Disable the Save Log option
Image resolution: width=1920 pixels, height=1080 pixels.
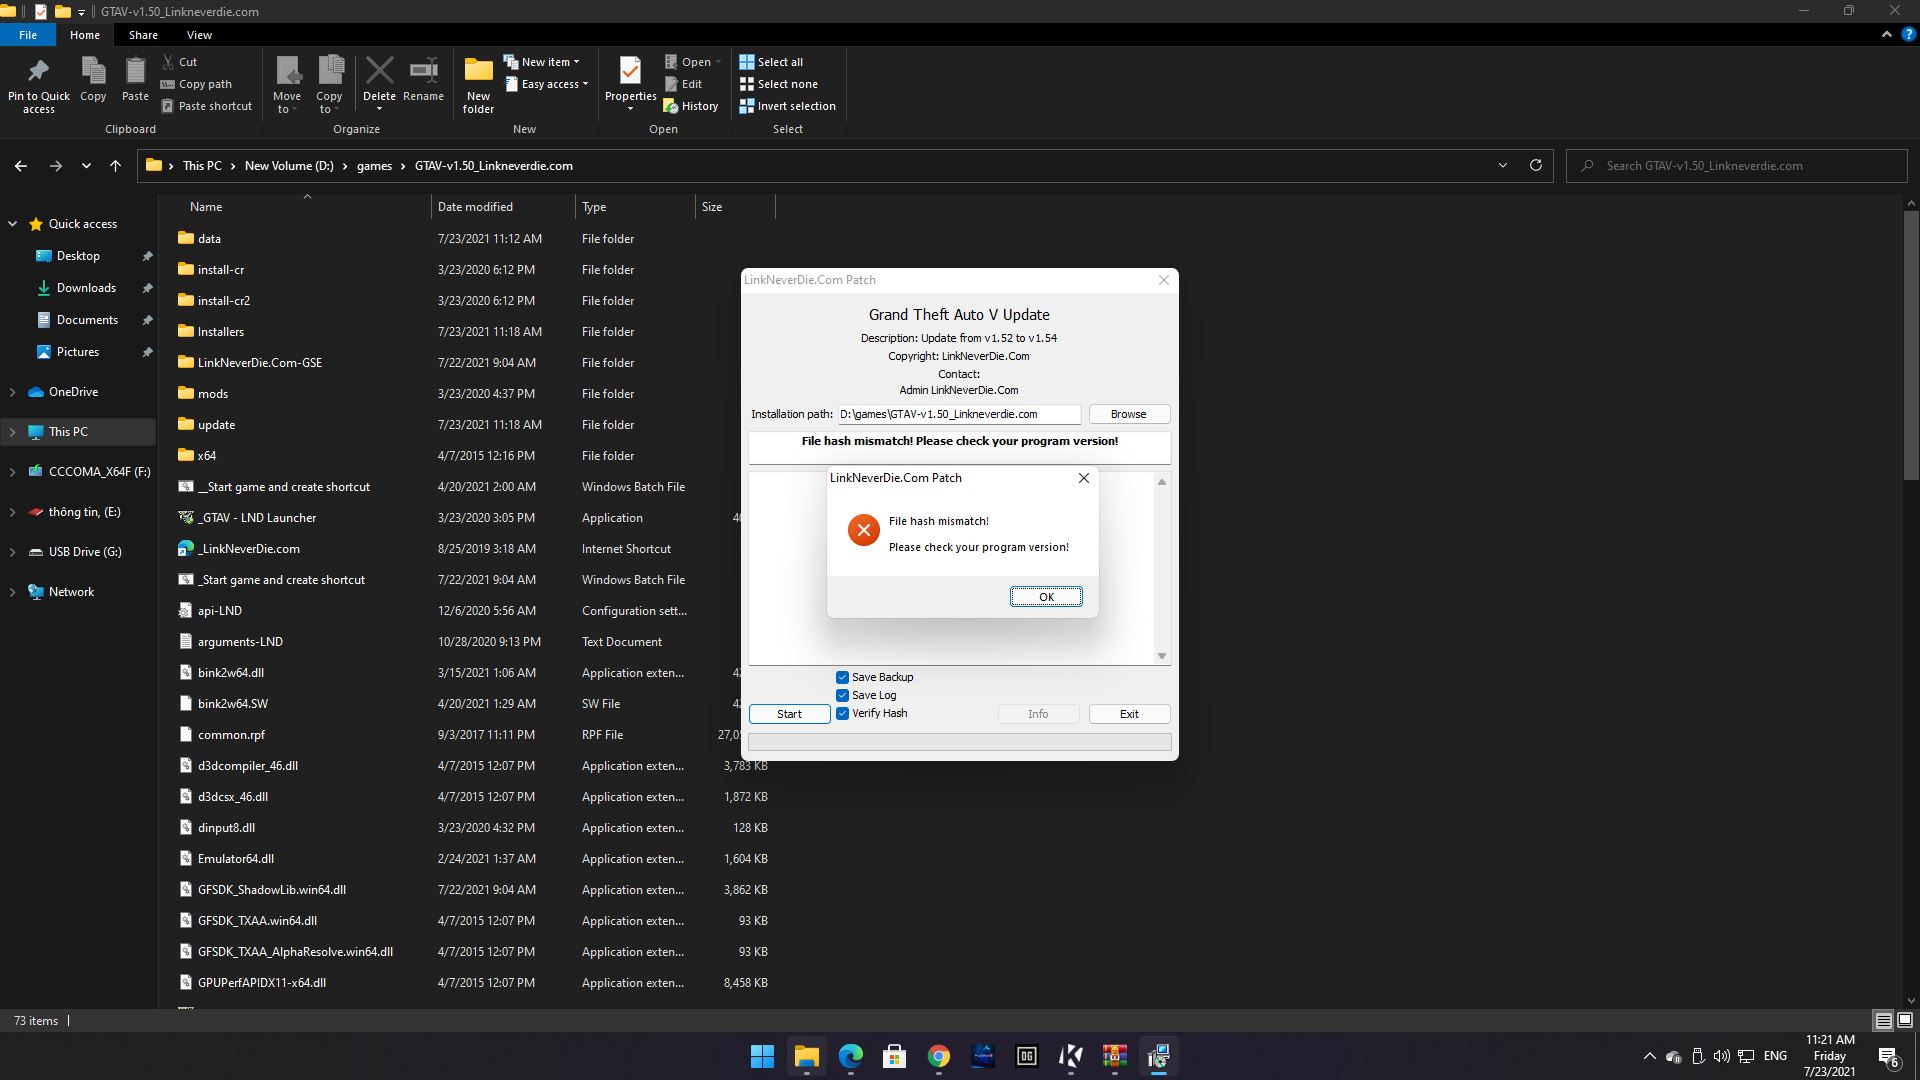842,695
